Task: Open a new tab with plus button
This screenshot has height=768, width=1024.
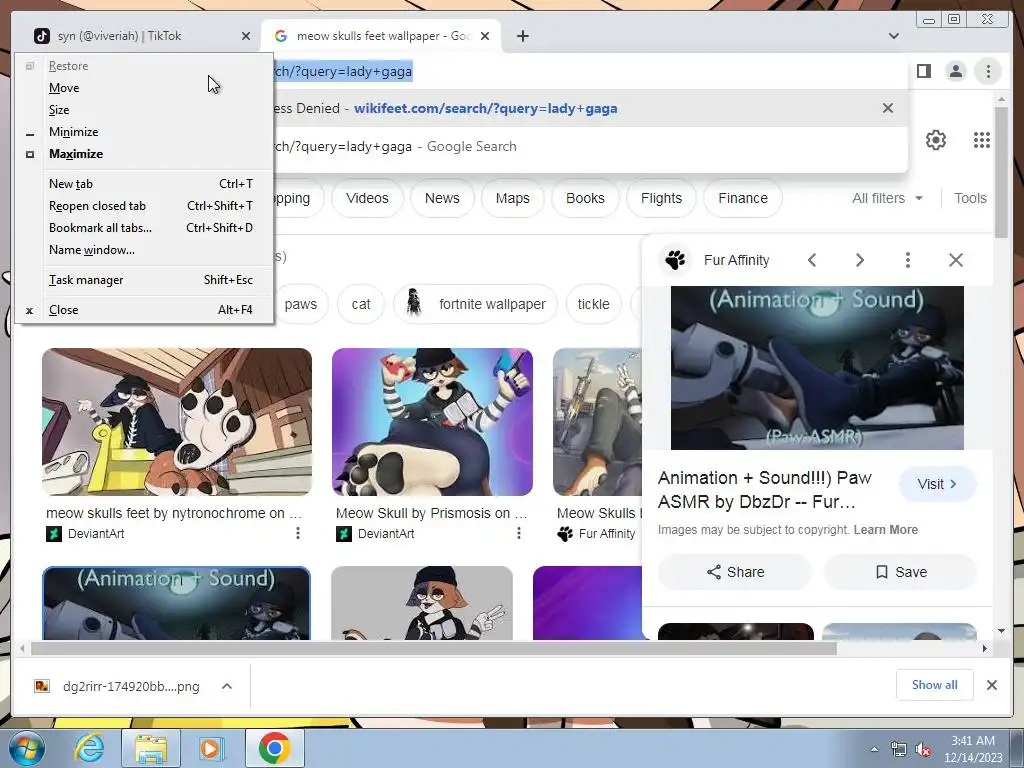Action: 522,36
